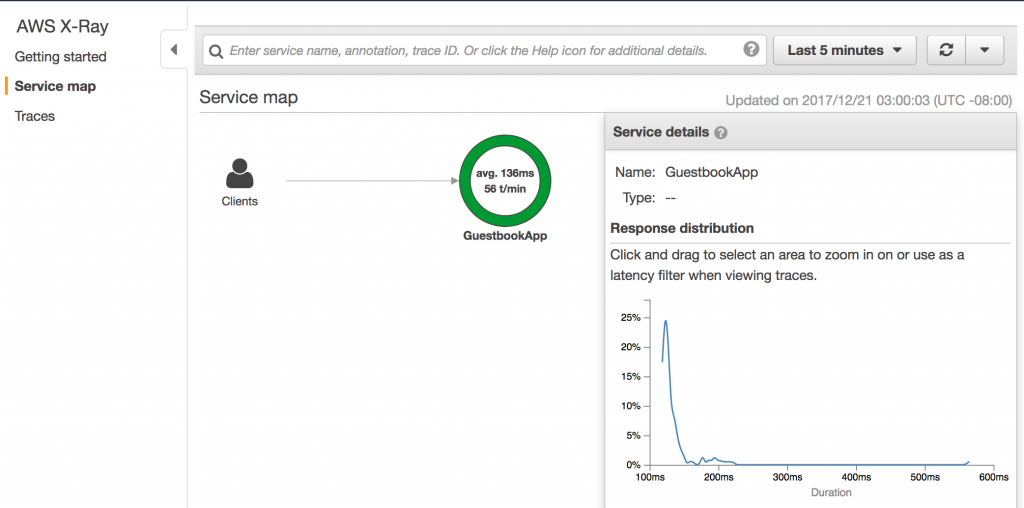
Task: Click the Duration axis title
Action: coord(831,493)
